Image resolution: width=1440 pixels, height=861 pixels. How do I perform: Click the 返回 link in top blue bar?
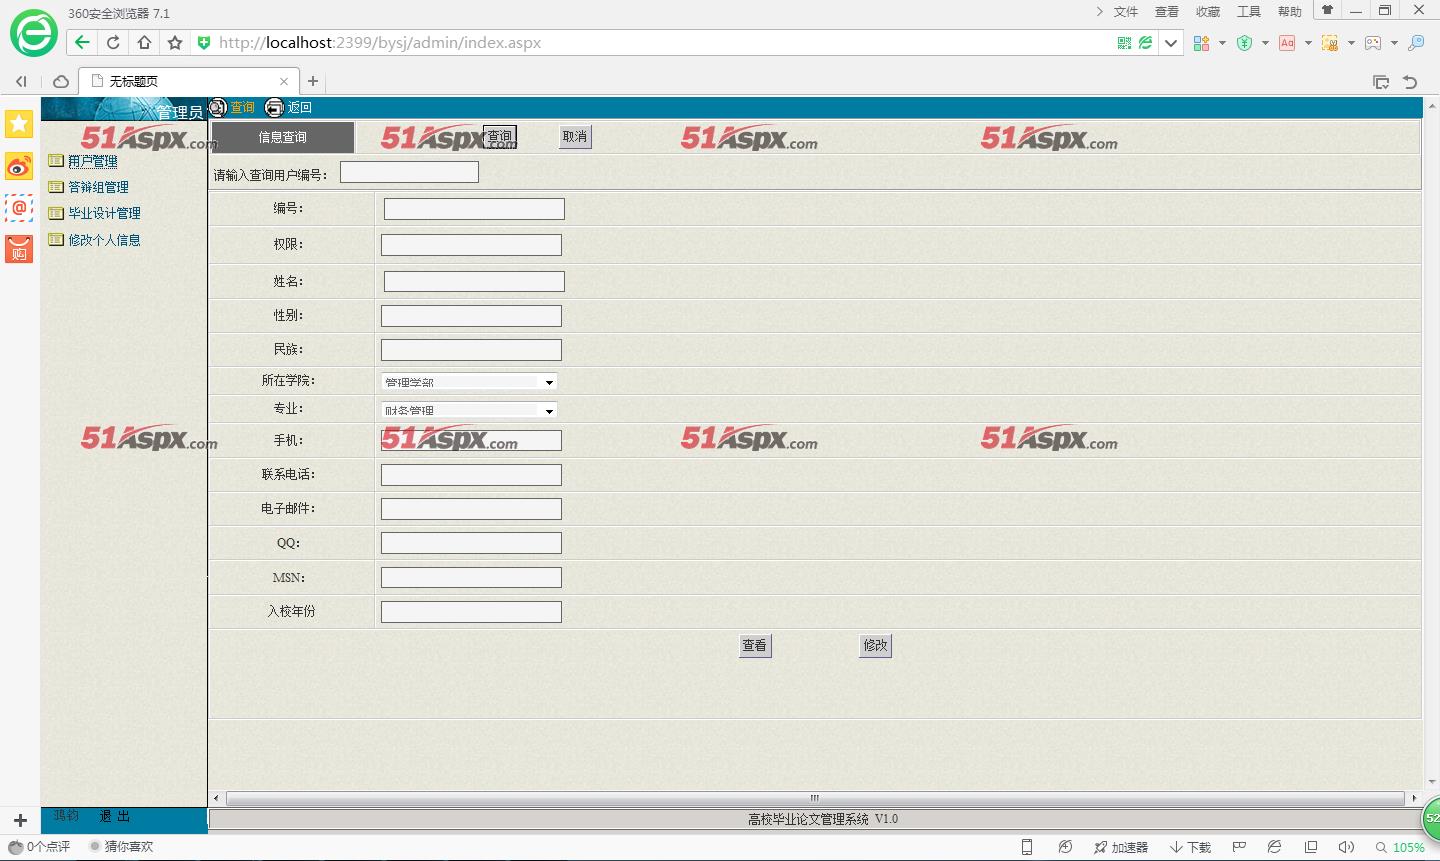[x=299, y=108]
